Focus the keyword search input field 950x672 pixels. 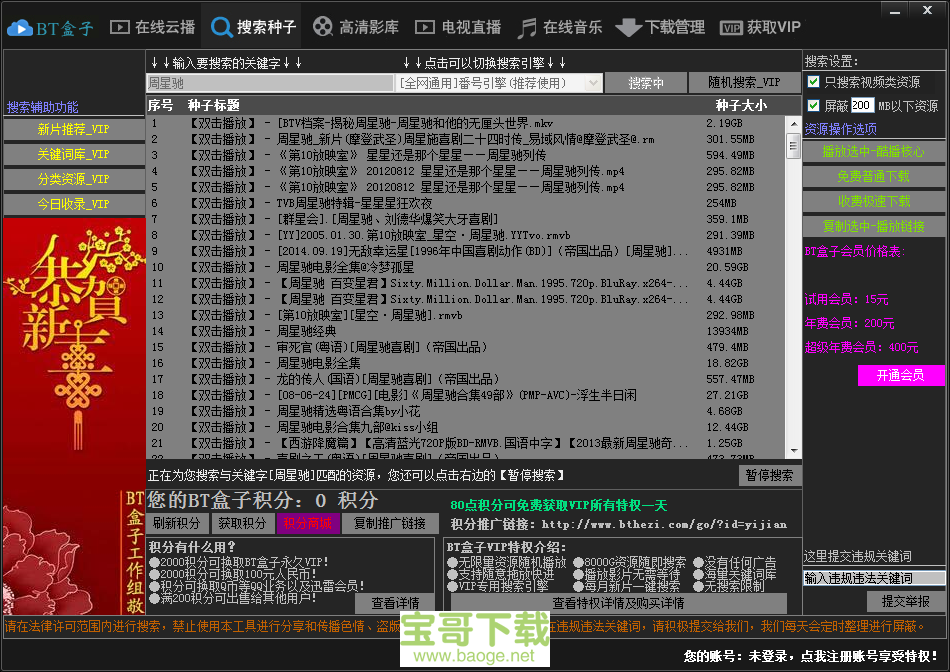click(x=270, y=83)
